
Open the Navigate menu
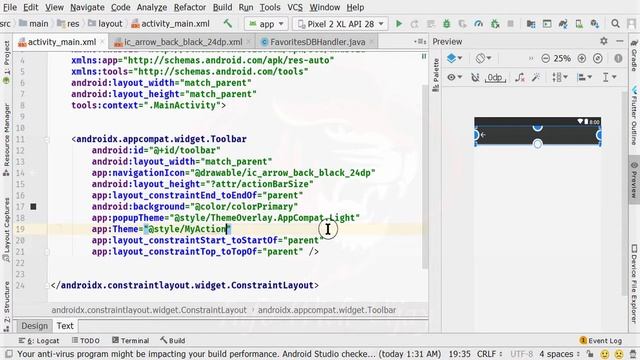tap(87, 7)
